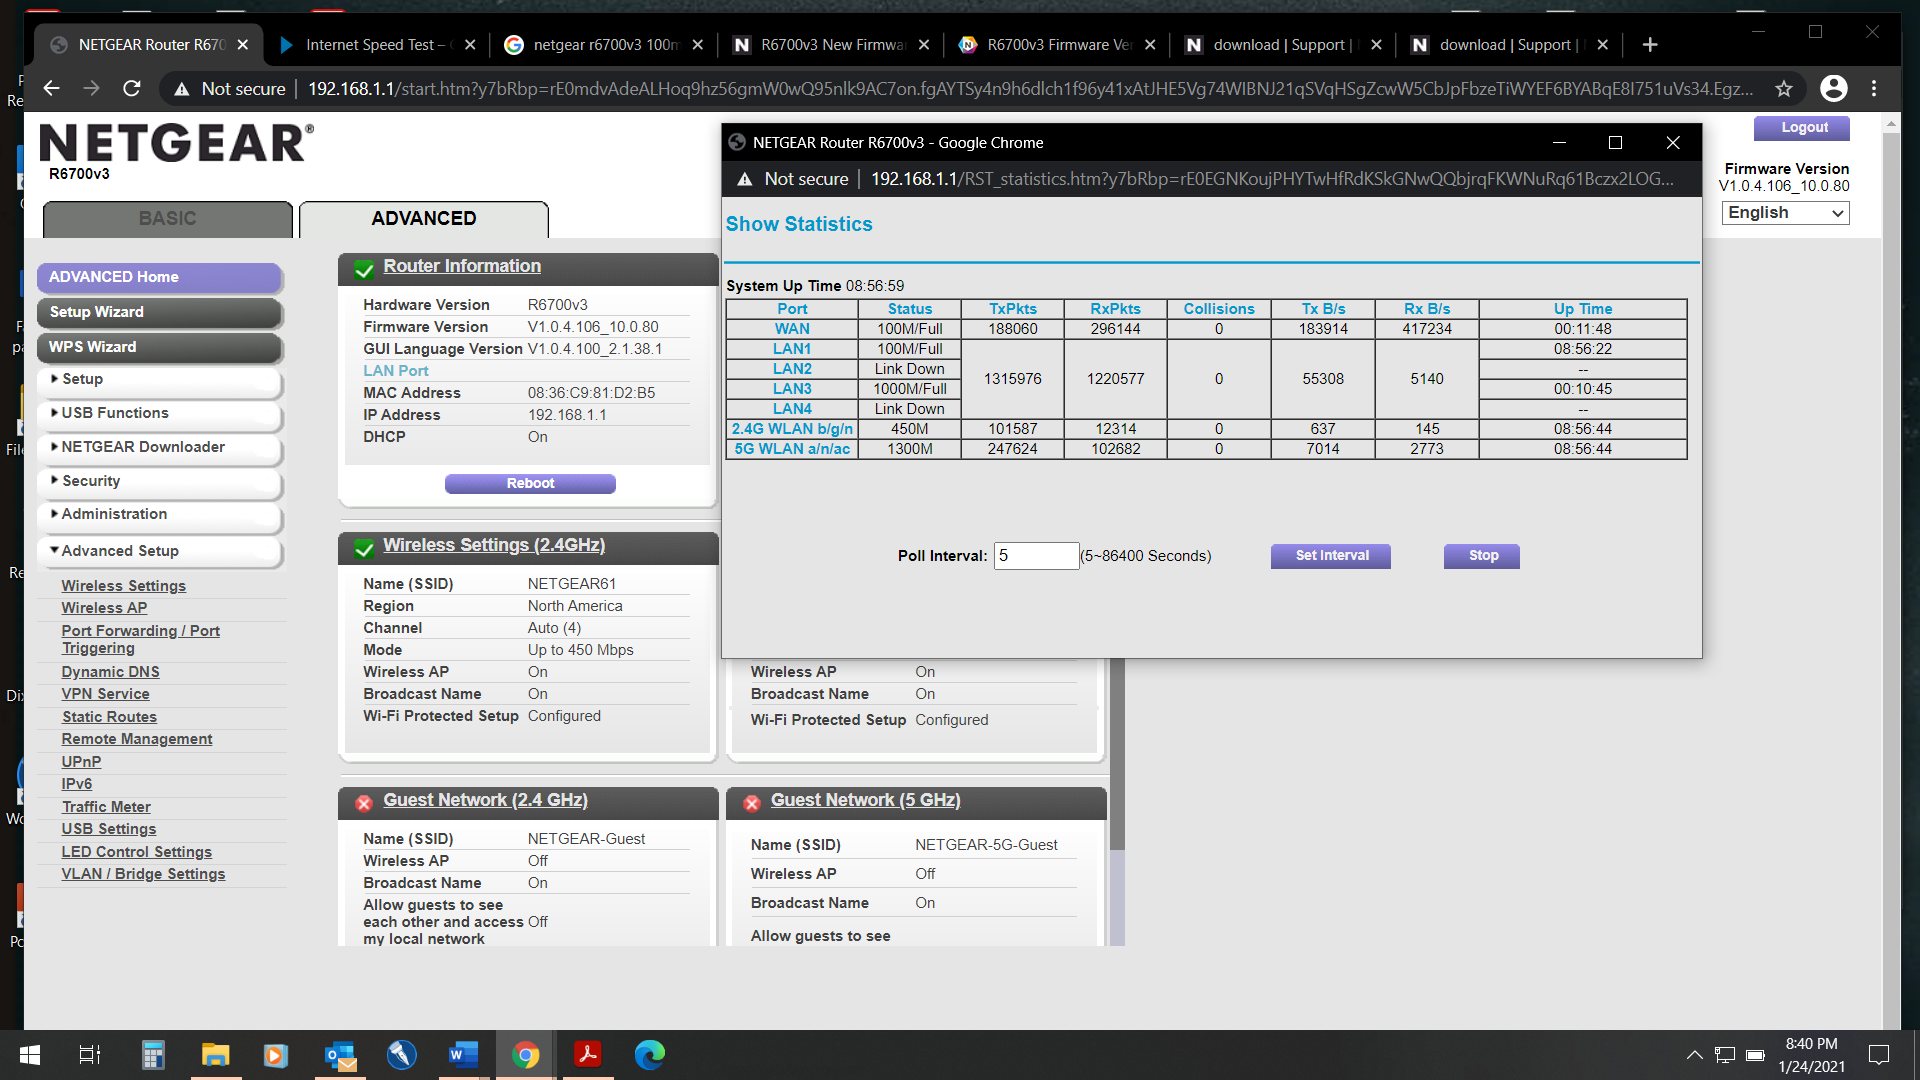Open Microsoft Word from the taskbar
The width and height of the screenshot is (1920, 1080).
[x=462, y=1054]
